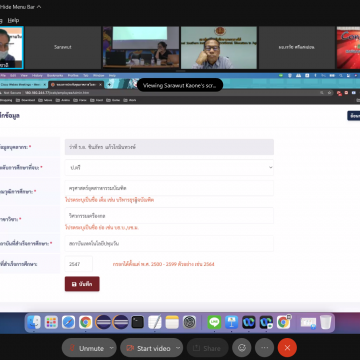Open Launchpad in the shared dock

[x=51, y=322]
